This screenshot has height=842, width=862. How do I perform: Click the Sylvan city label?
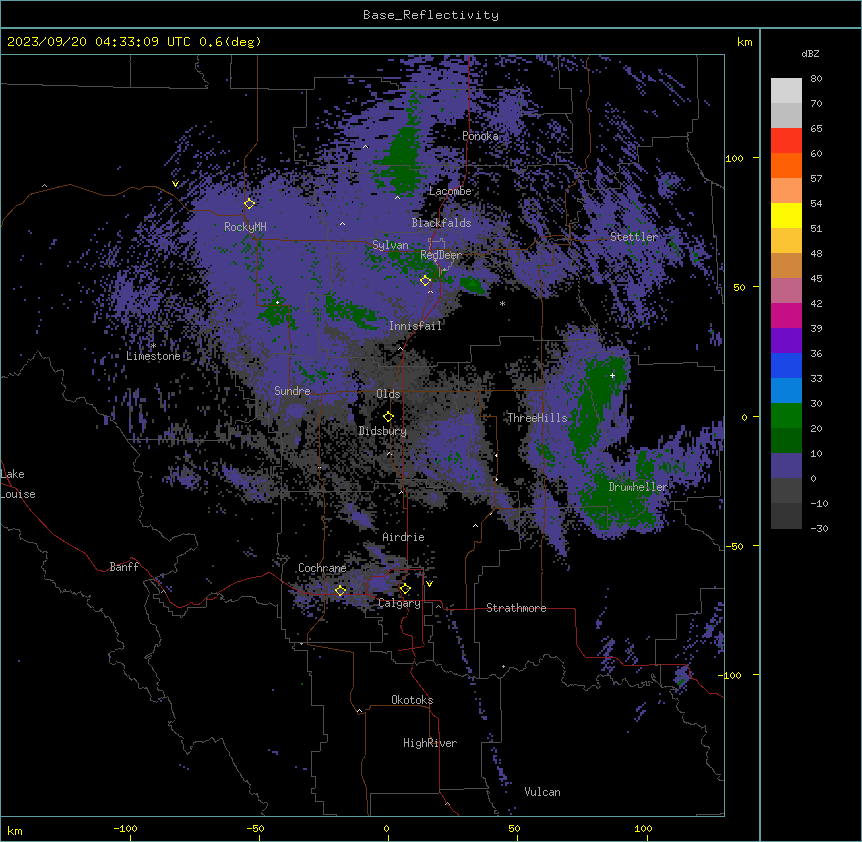coord(390,245)
